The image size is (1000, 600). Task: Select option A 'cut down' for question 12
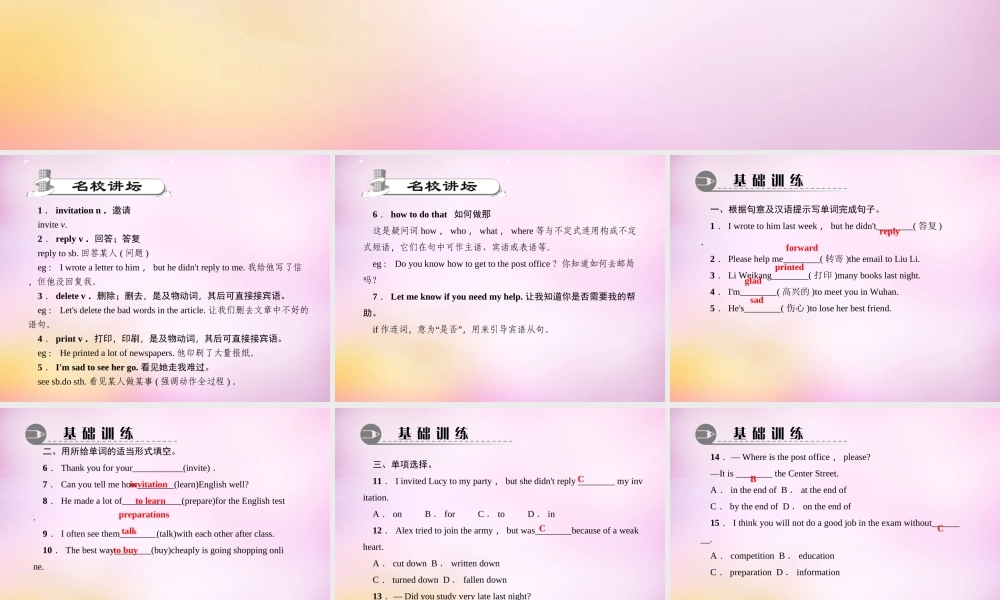pyautogui.click(x=399, y=563)
